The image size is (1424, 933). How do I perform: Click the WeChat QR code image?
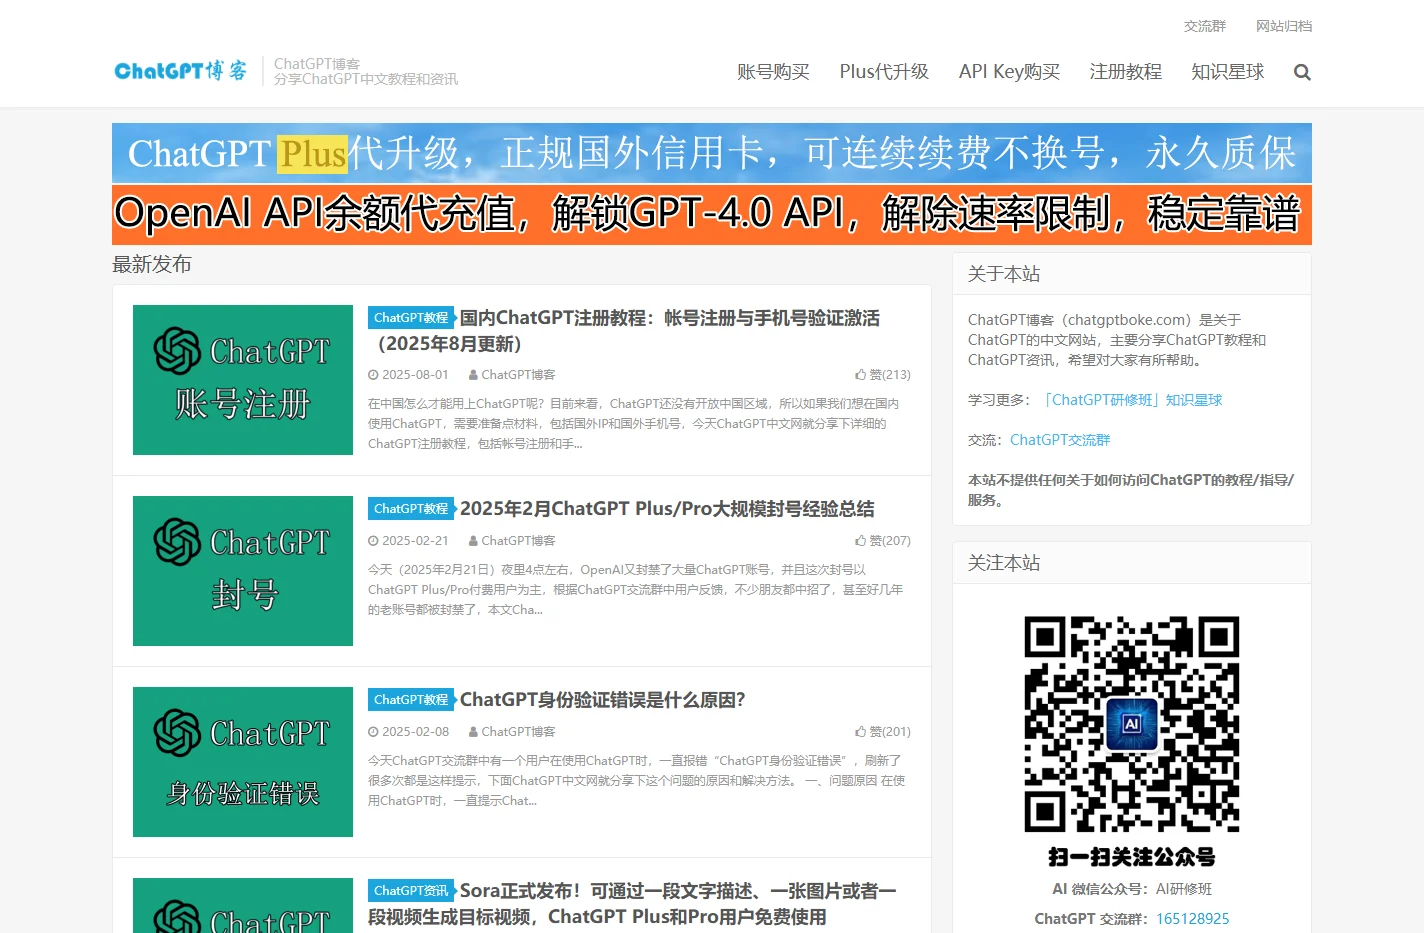pyautogui.click(x=1132, y=724)
